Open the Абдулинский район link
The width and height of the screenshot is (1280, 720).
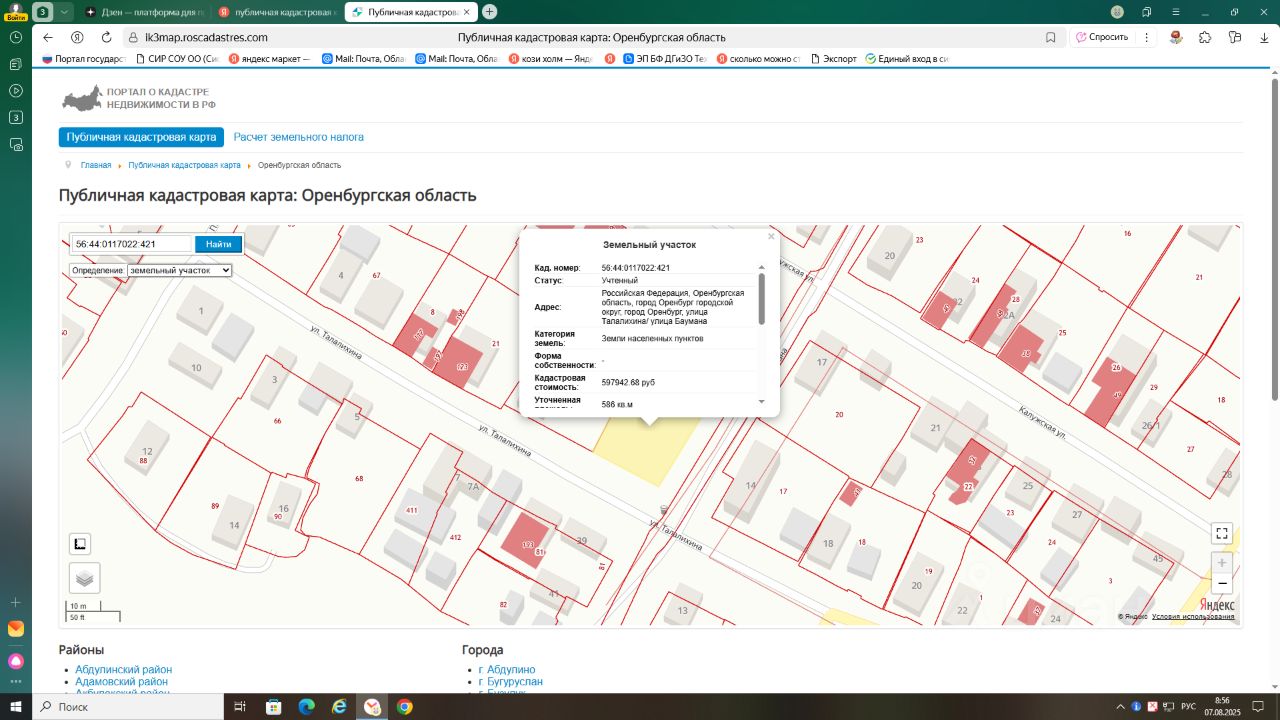coord(123,669)
